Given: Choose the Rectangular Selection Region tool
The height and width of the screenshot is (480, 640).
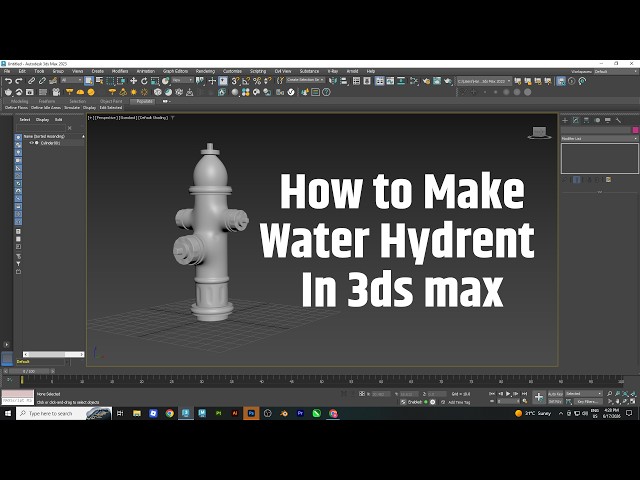Looking at the screenshot, I should [110, 81].
